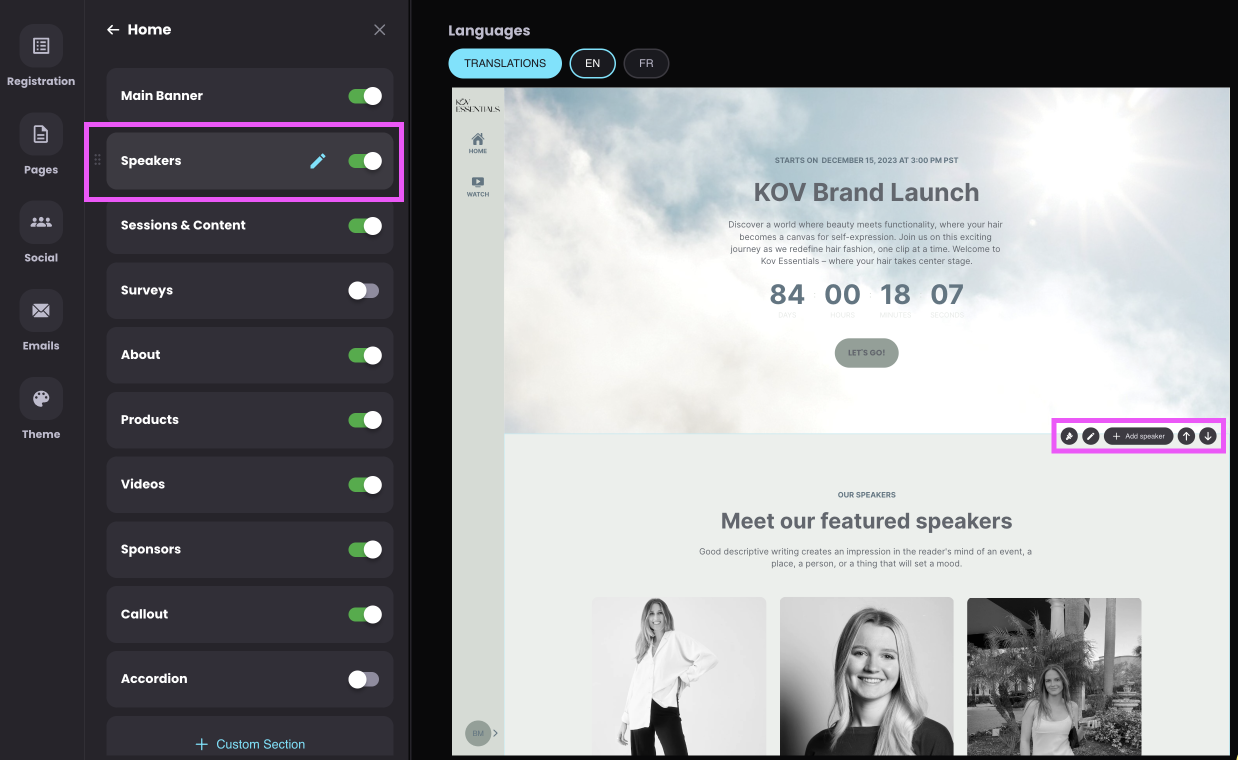Disable the Videos section toggle
1238x760 pixels.
point(365,484)
